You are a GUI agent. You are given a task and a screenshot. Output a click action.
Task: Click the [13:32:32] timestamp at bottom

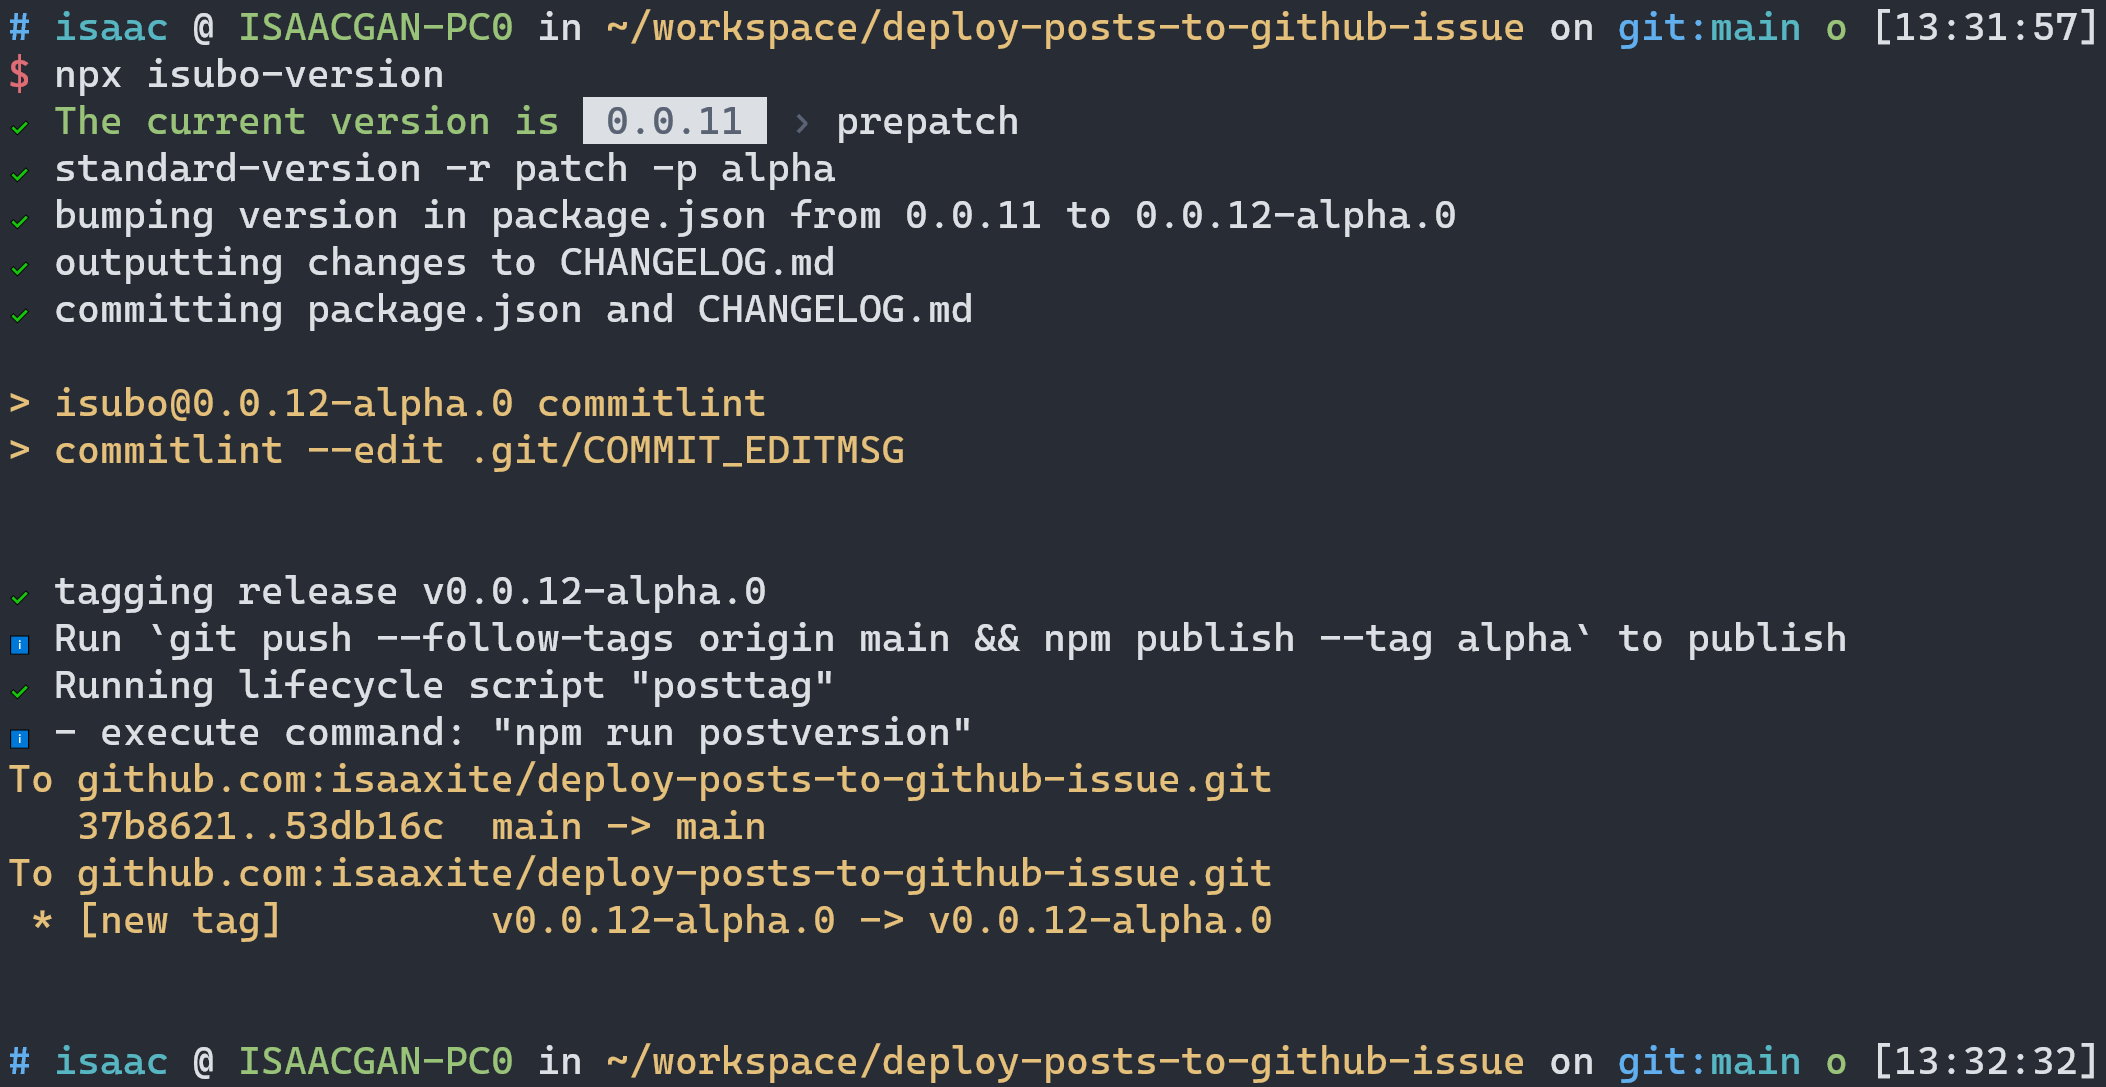coord(1985,1062)
